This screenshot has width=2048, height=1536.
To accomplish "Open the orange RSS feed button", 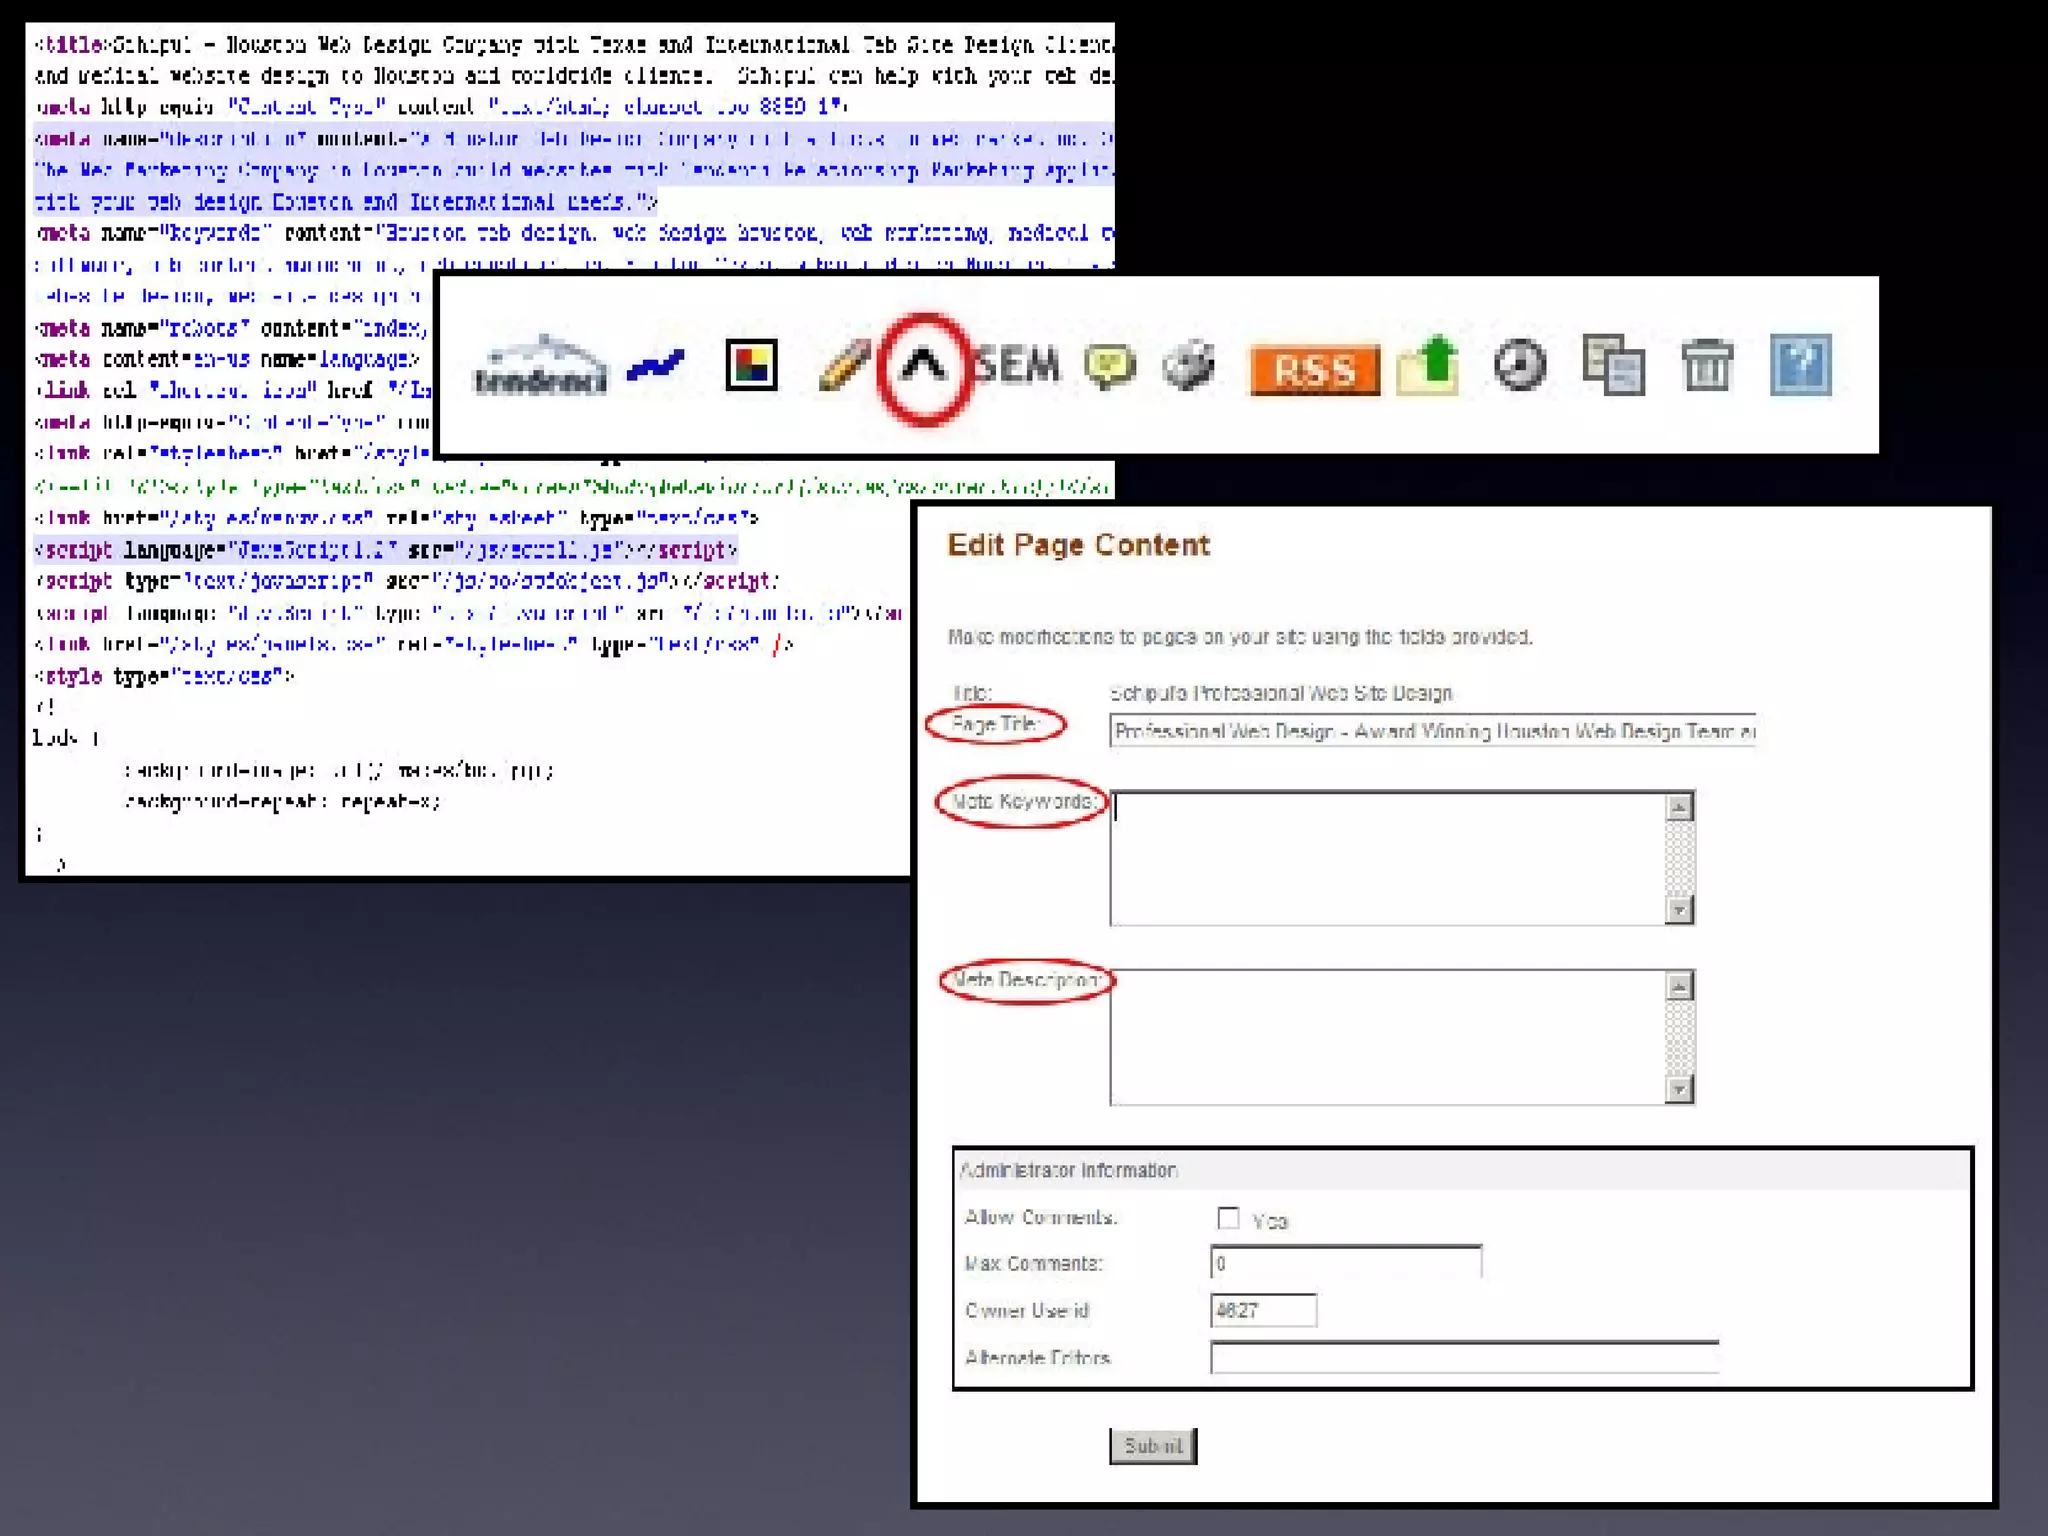I will [x=1314, y=370].
